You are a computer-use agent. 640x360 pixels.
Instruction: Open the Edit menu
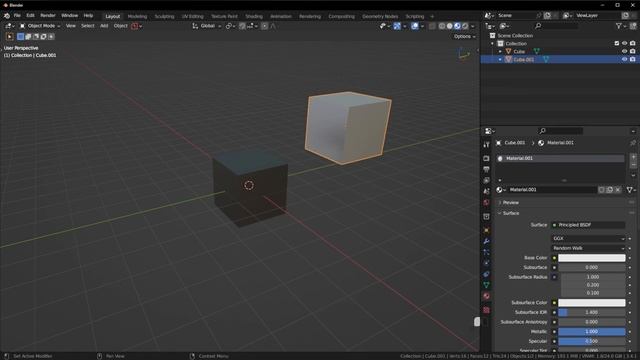point(30,16)
